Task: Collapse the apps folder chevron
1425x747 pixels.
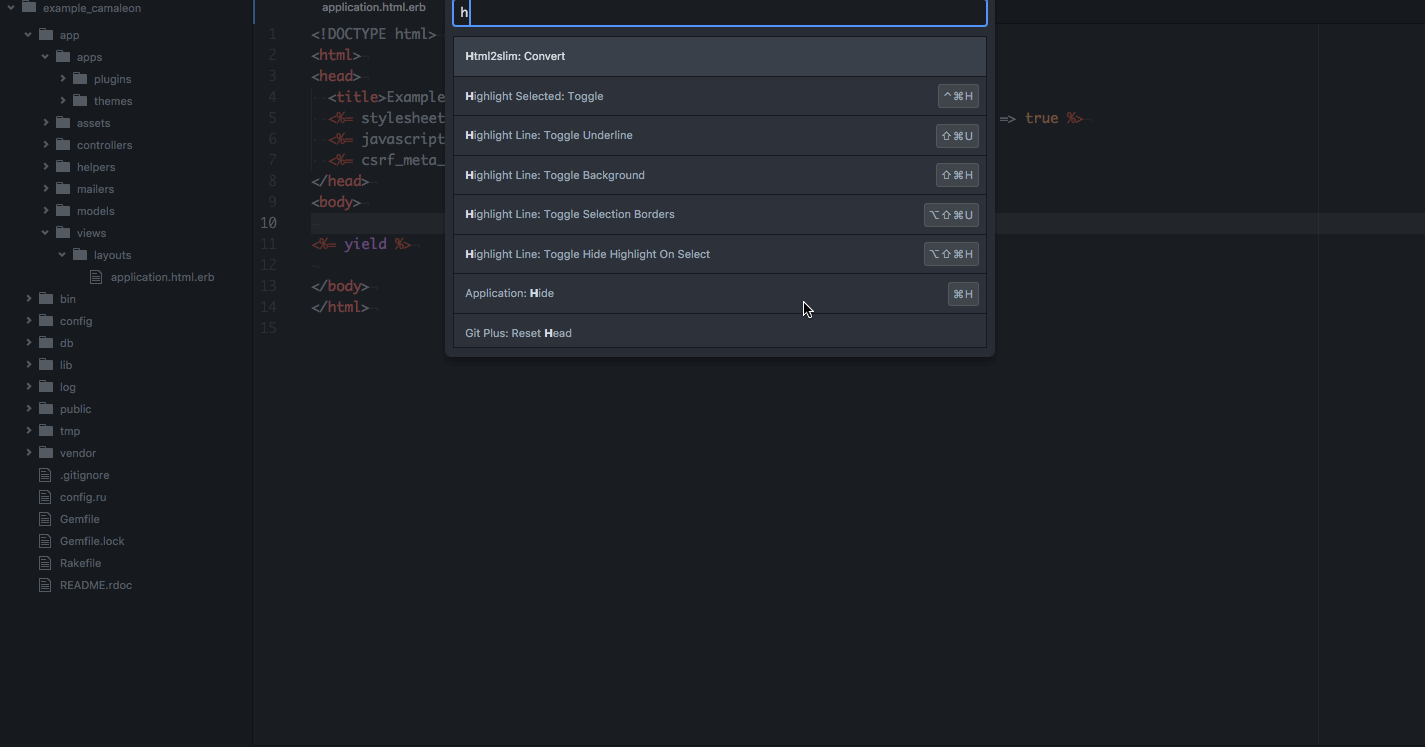Action: (46, 57)
